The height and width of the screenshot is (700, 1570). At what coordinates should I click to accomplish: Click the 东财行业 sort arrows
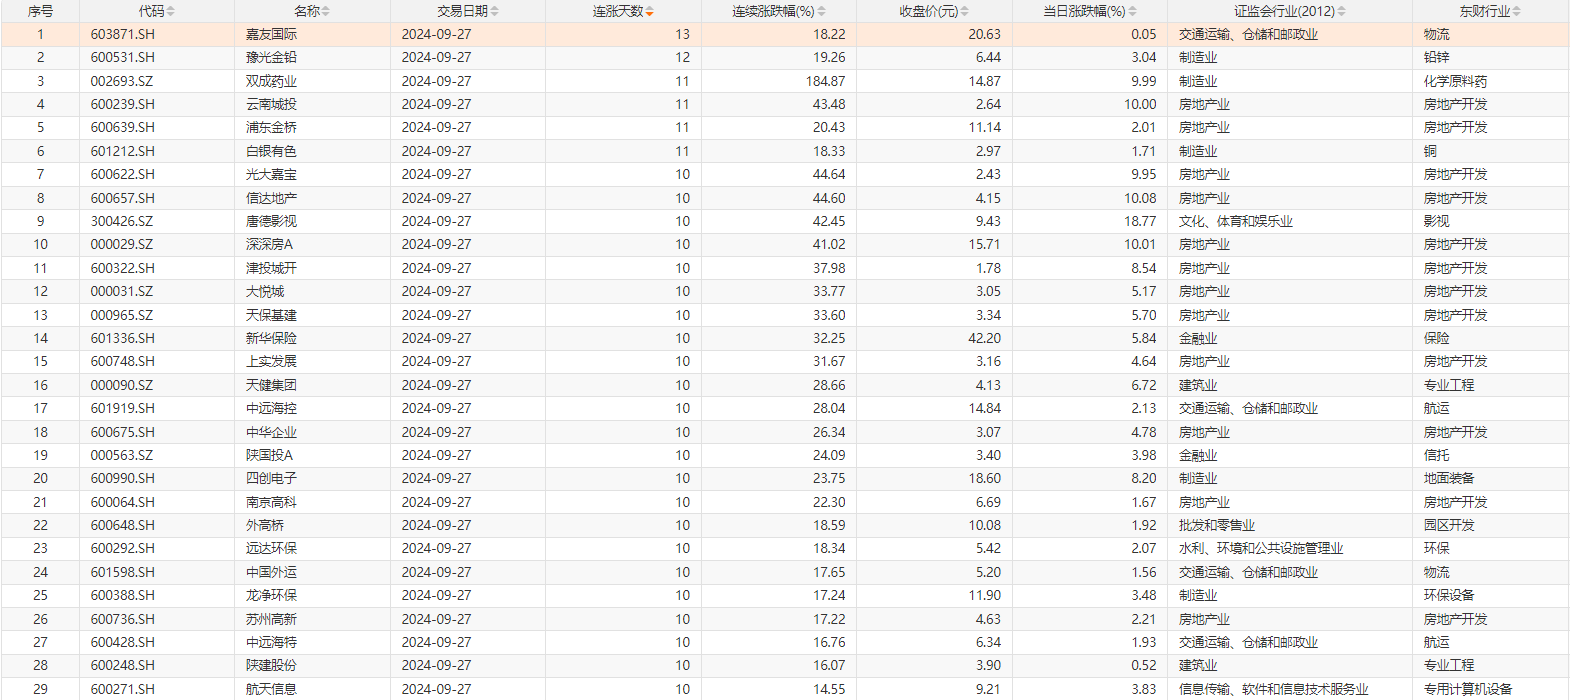click(x=1516, y=11)
